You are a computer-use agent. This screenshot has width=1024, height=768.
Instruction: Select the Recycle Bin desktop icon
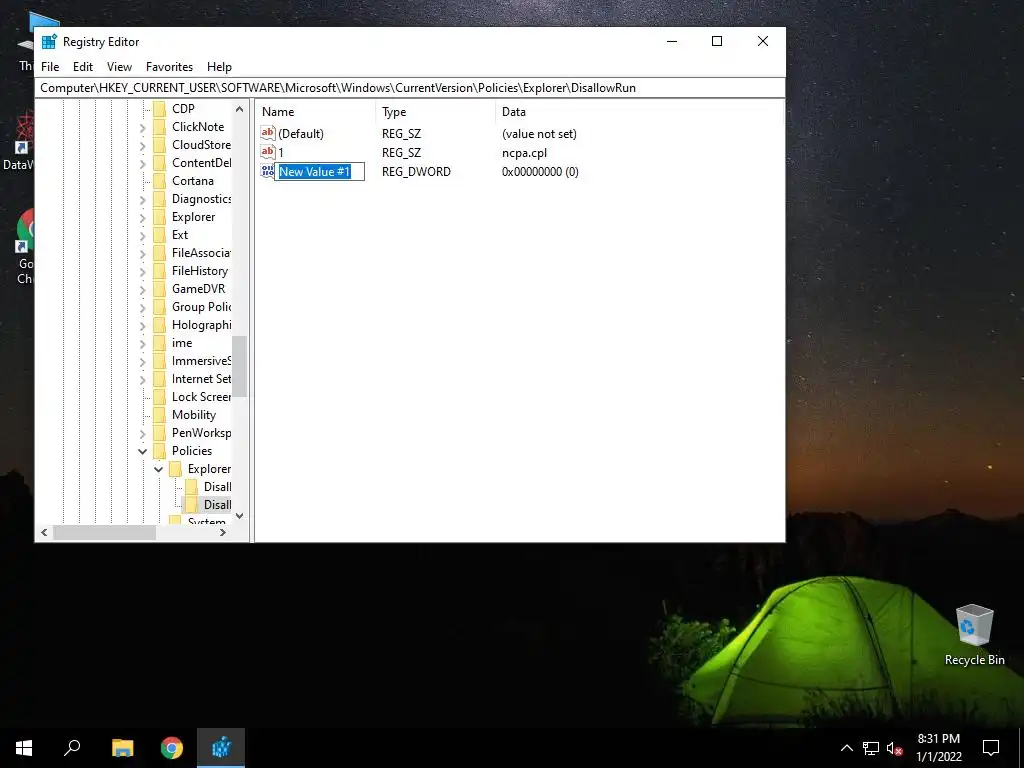[974, 635]
